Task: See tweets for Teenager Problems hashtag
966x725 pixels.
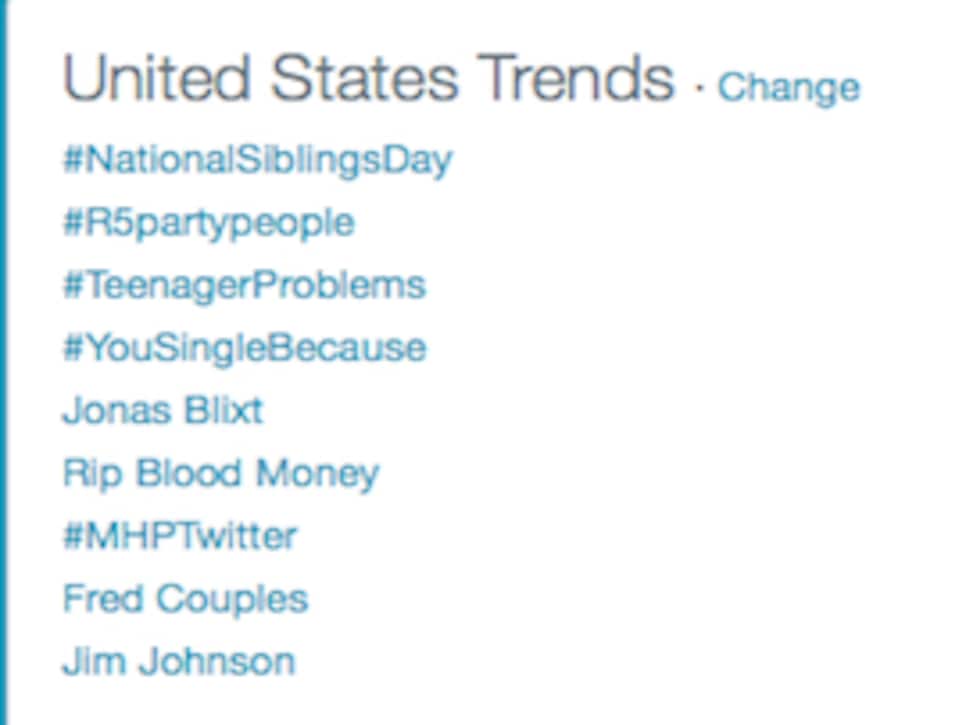Action: pos(245,286)
